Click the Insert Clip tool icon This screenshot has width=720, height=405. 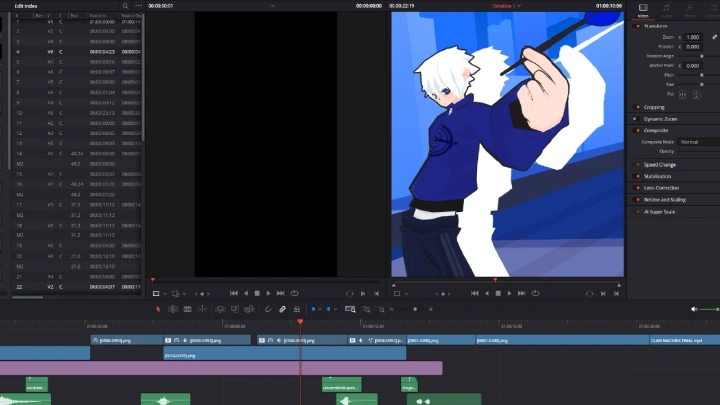(x=220, y=309)
